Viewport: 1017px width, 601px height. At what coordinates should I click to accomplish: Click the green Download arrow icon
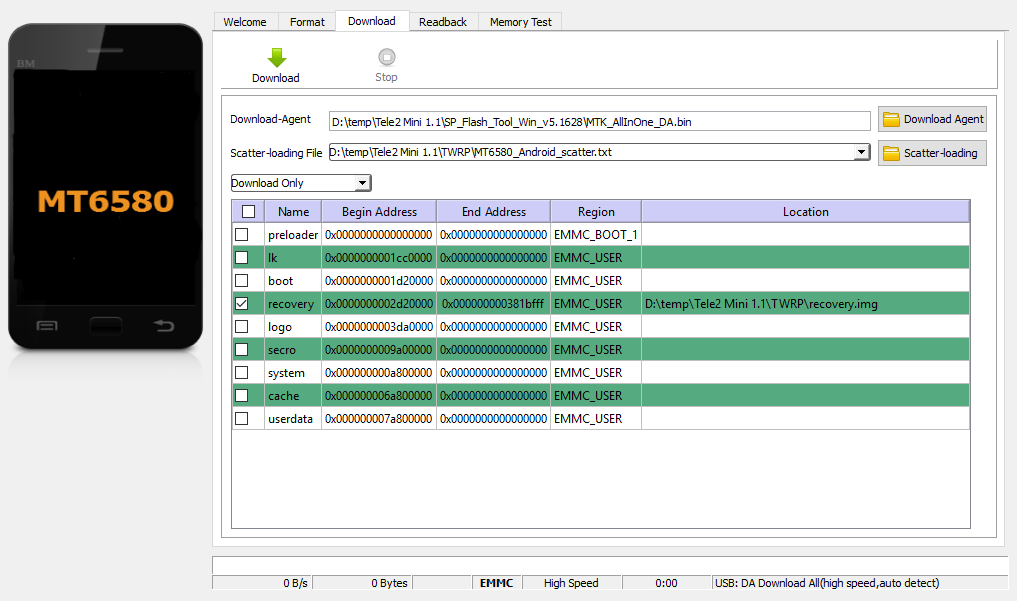[276, 58]
